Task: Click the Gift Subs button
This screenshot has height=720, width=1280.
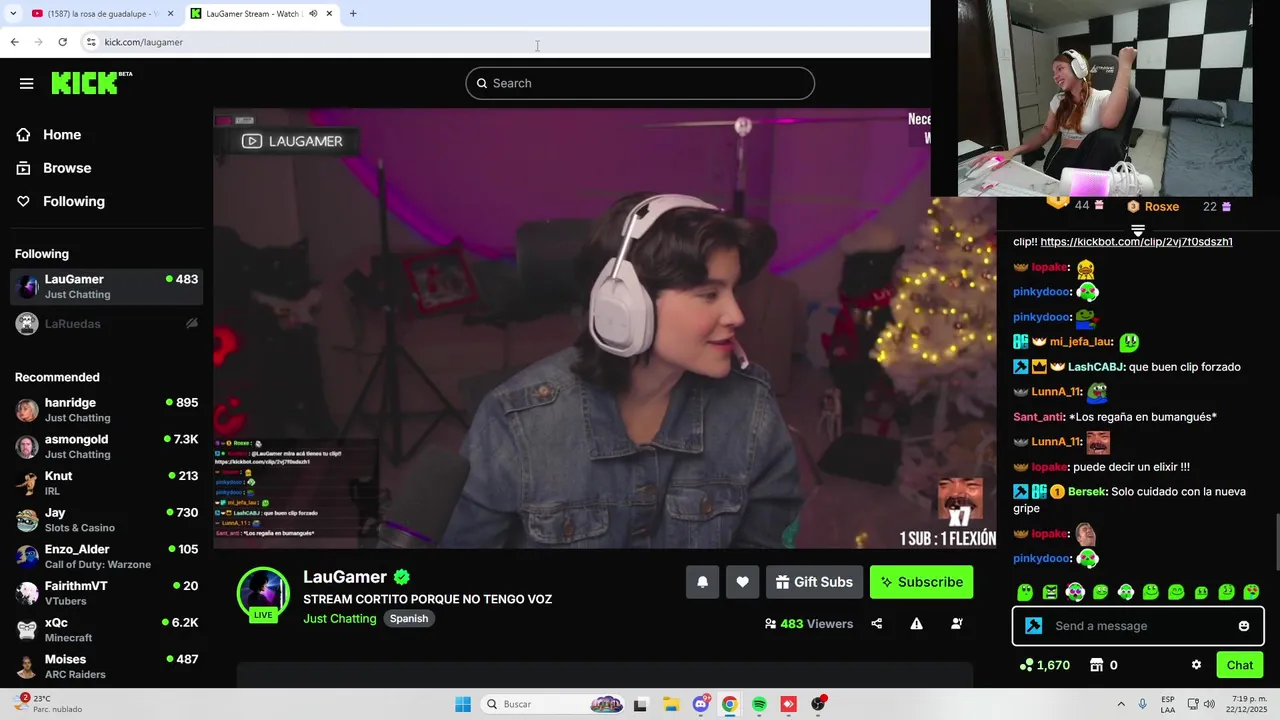Action: coord(814,582)
